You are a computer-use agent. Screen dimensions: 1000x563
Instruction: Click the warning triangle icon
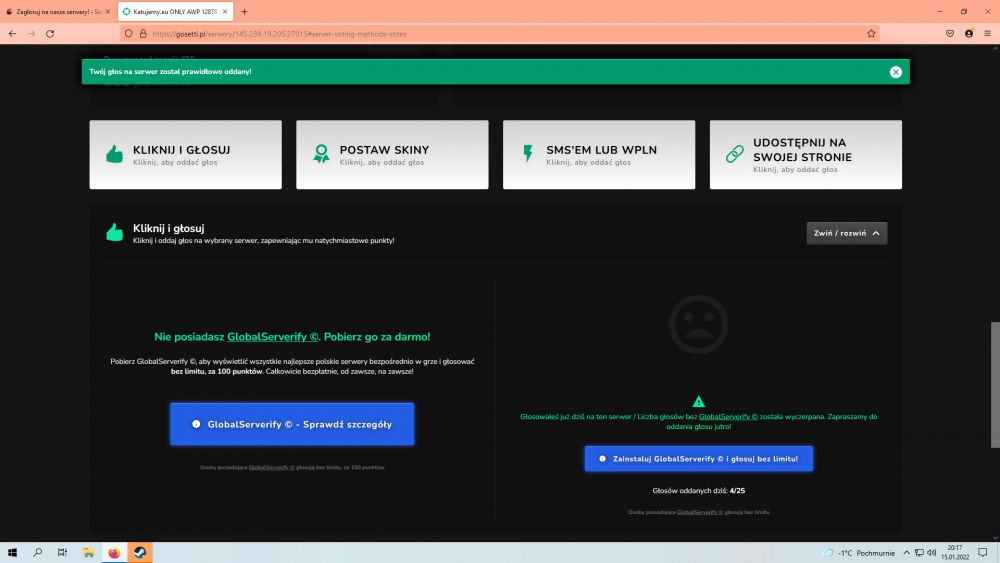click(x=698, y=401)
